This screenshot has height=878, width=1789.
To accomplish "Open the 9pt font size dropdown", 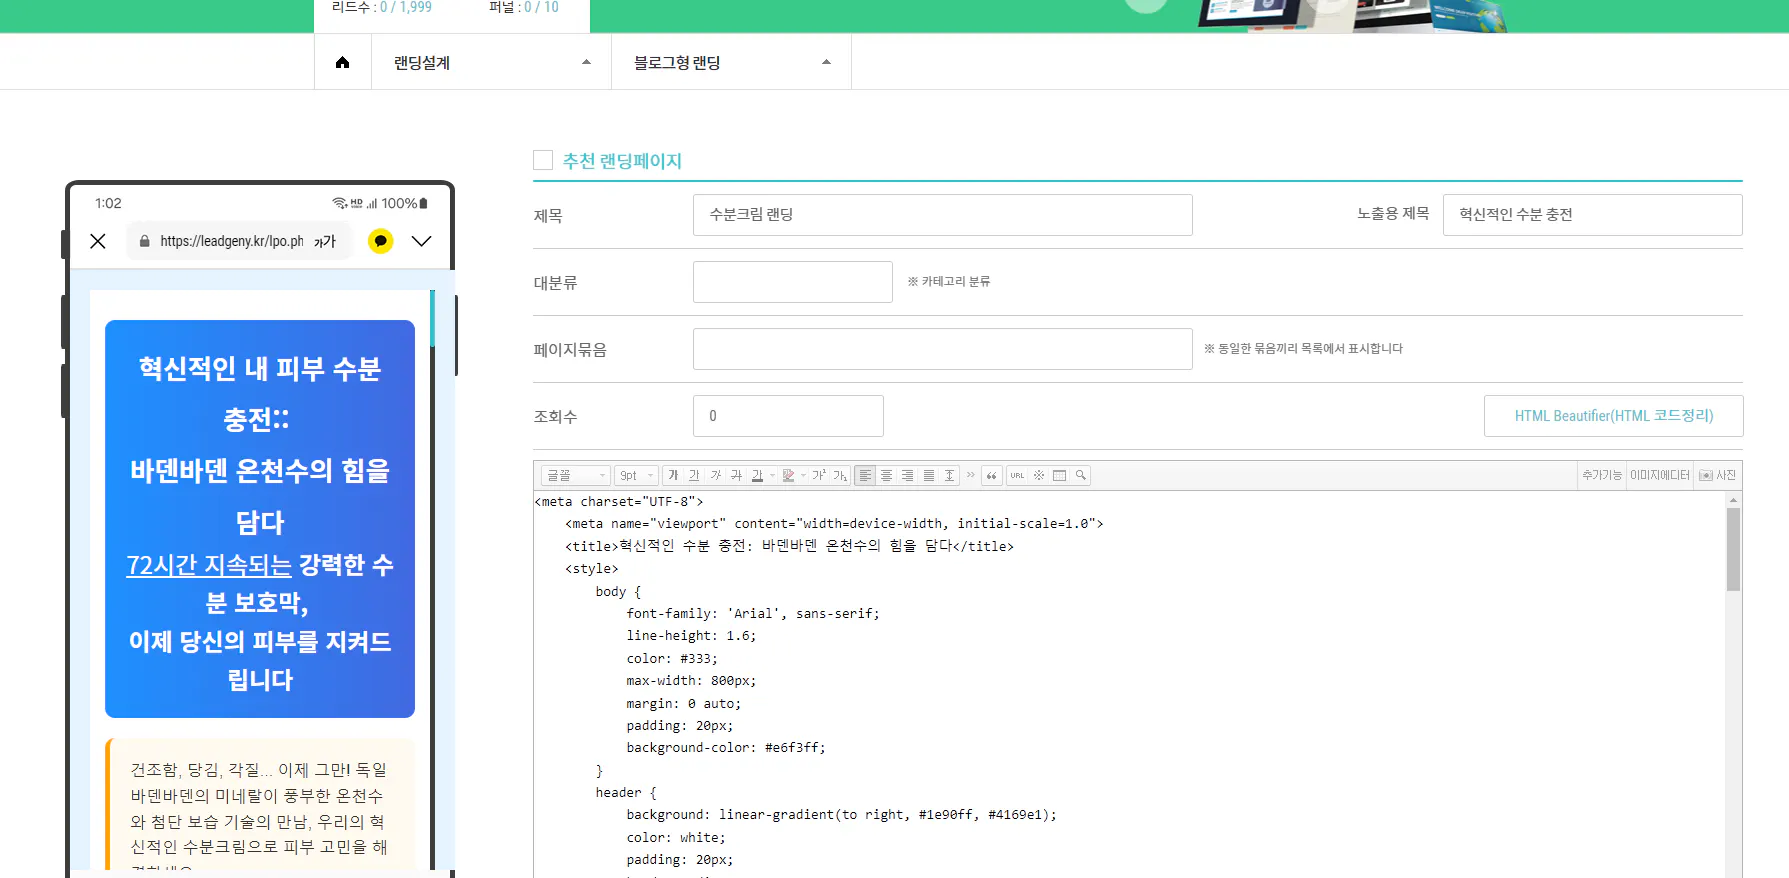I will (x=636, y=475).
